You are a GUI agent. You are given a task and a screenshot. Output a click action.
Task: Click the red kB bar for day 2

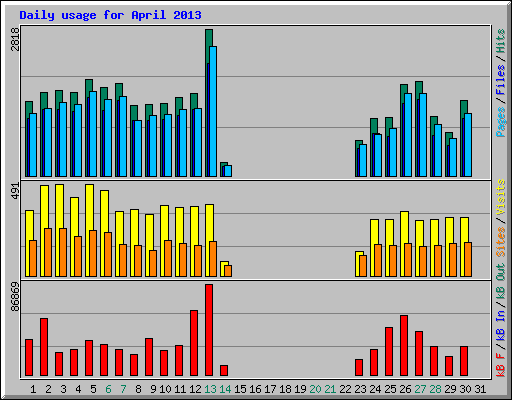44,347
